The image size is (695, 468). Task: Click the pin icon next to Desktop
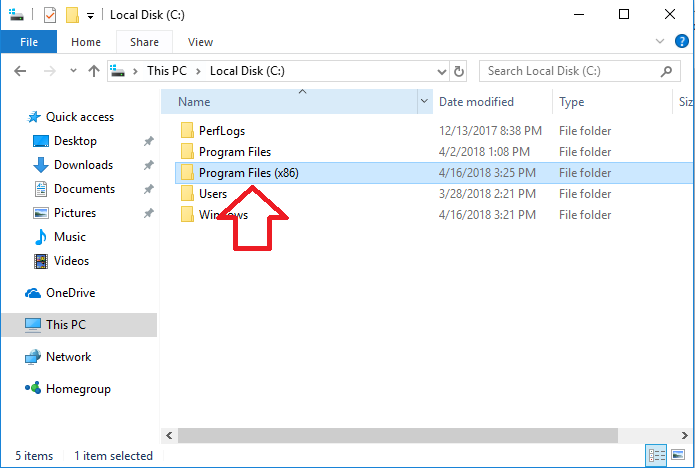click(x=148, y=141)
